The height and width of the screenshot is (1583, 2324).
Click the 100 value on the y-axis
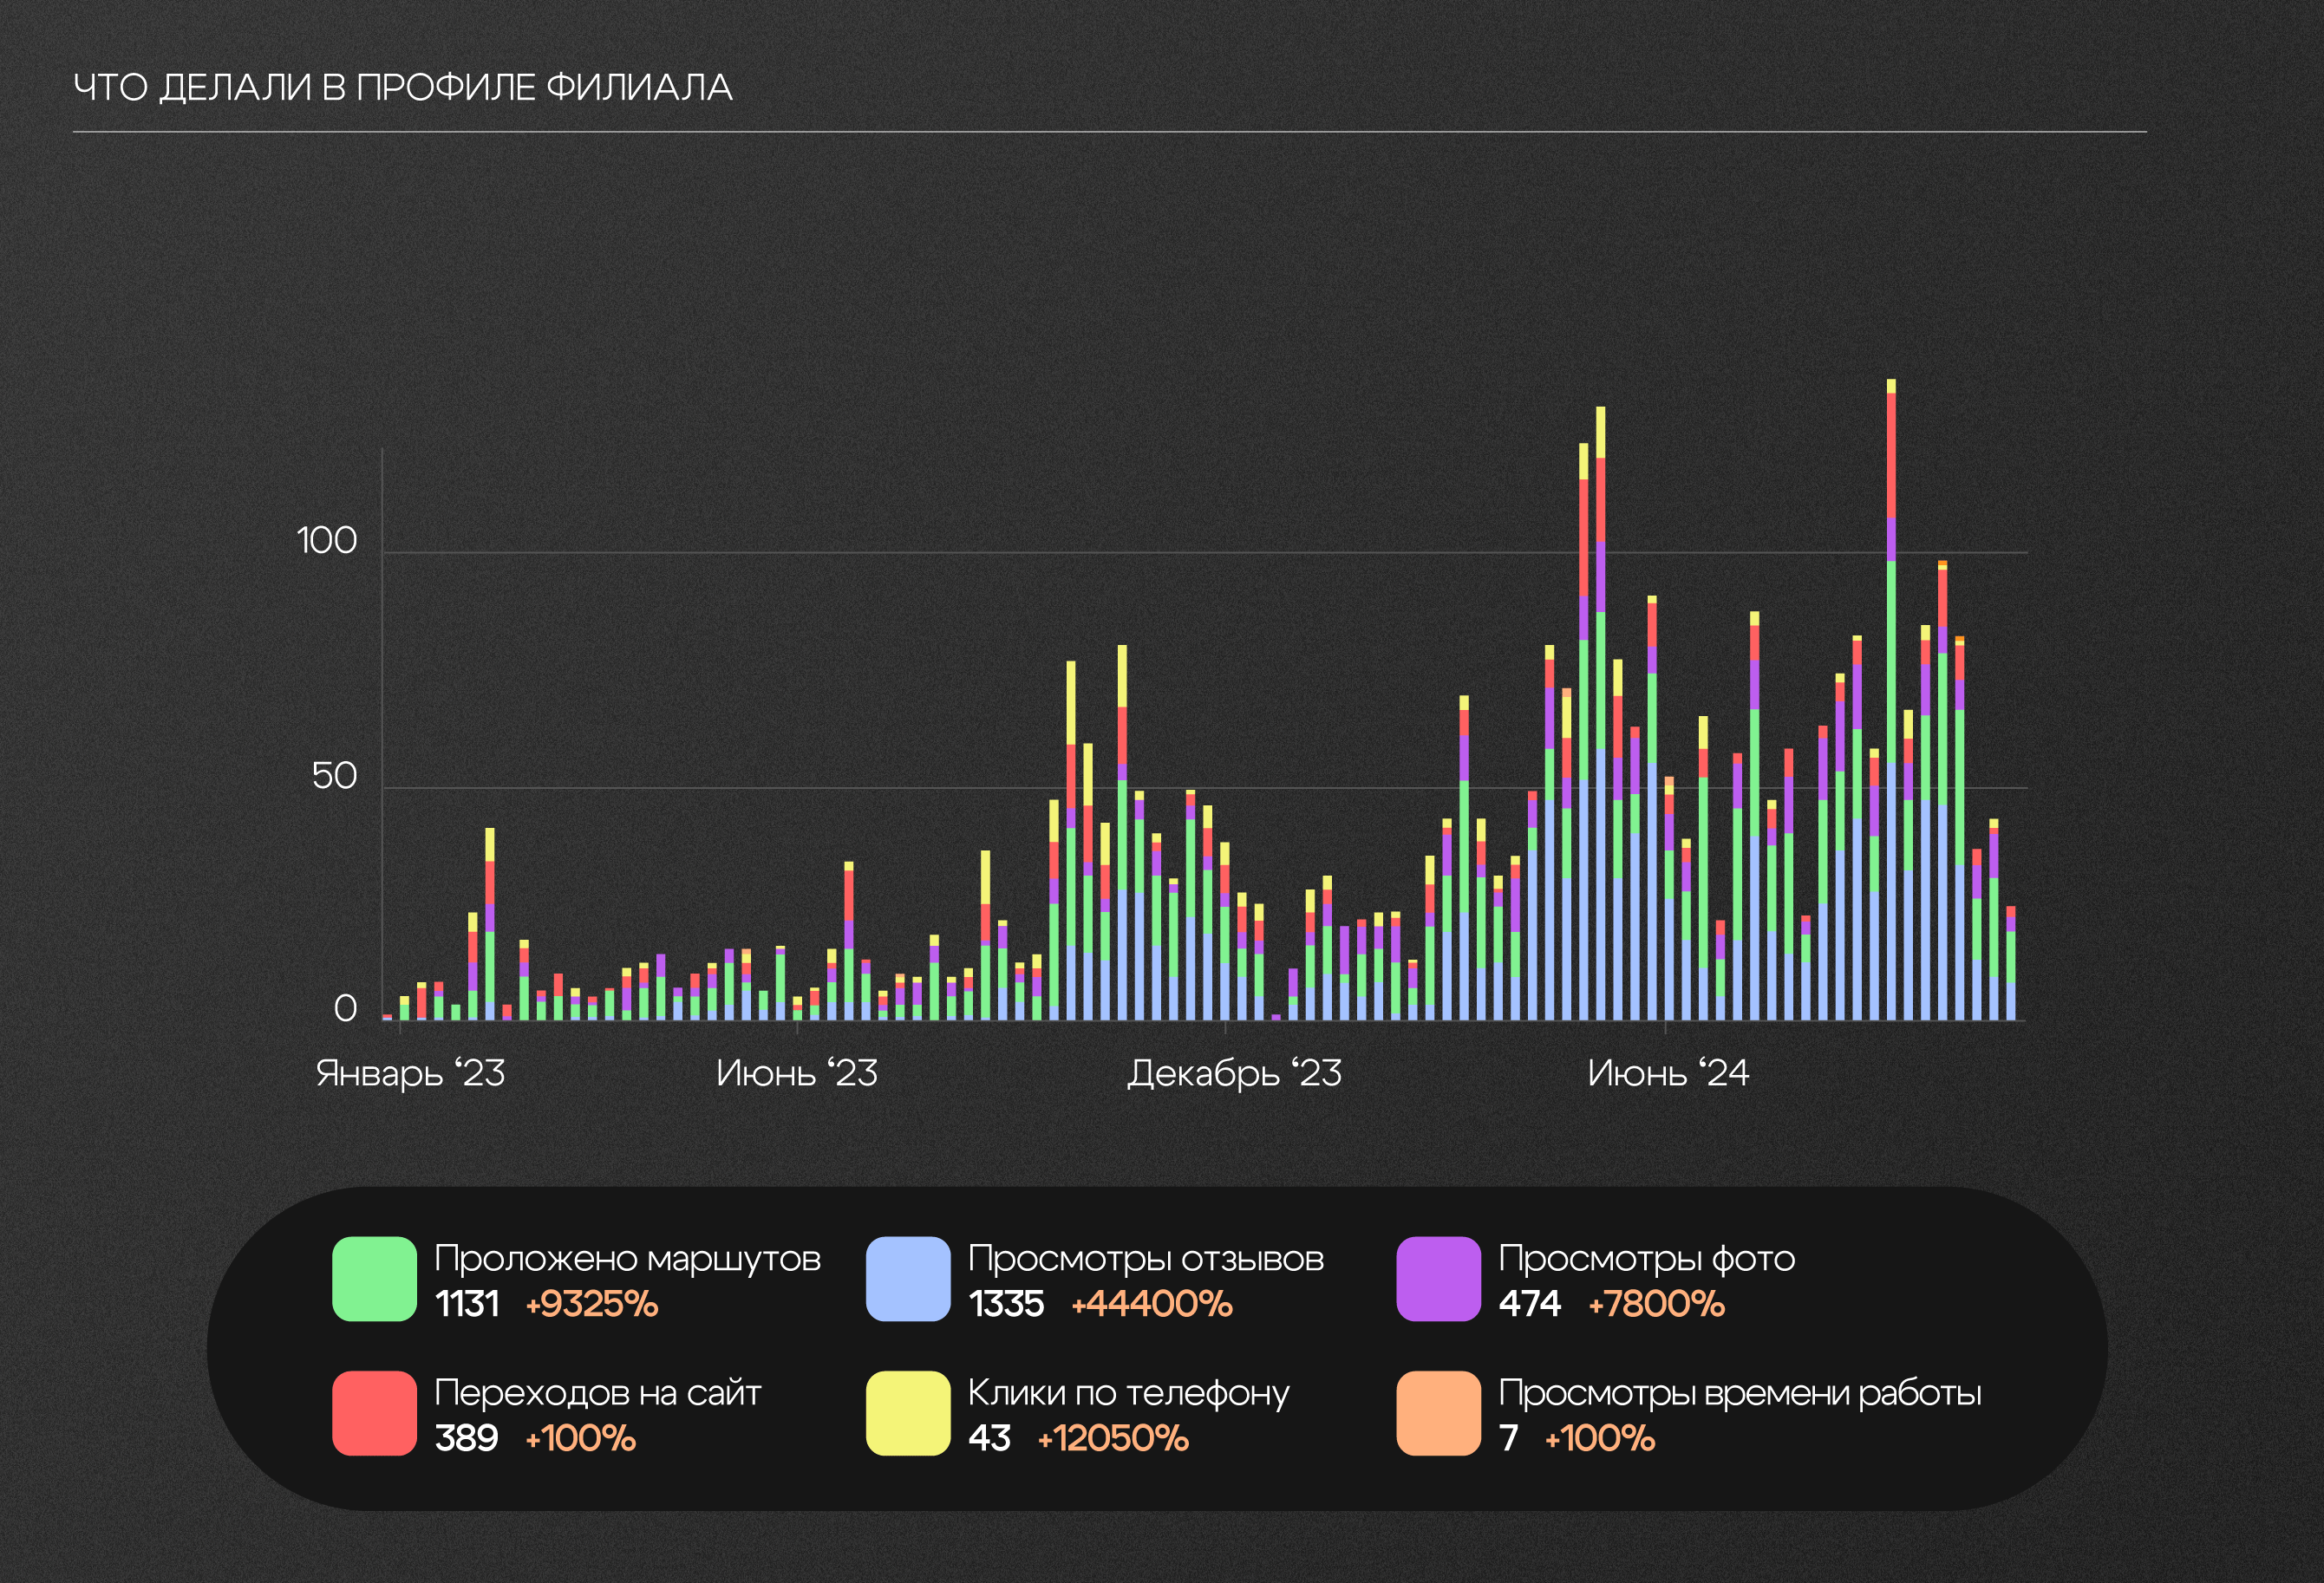(326, 540)
